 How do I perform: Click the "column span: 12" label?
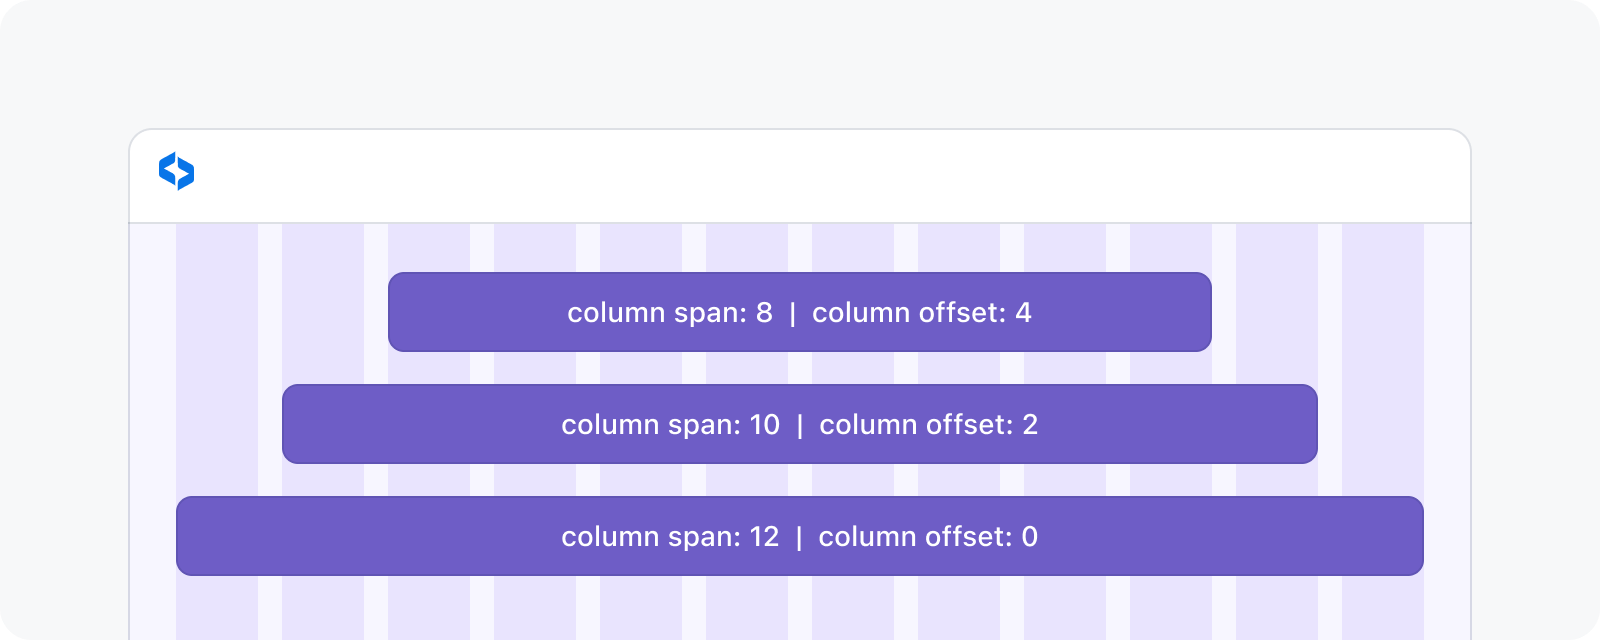670,537
